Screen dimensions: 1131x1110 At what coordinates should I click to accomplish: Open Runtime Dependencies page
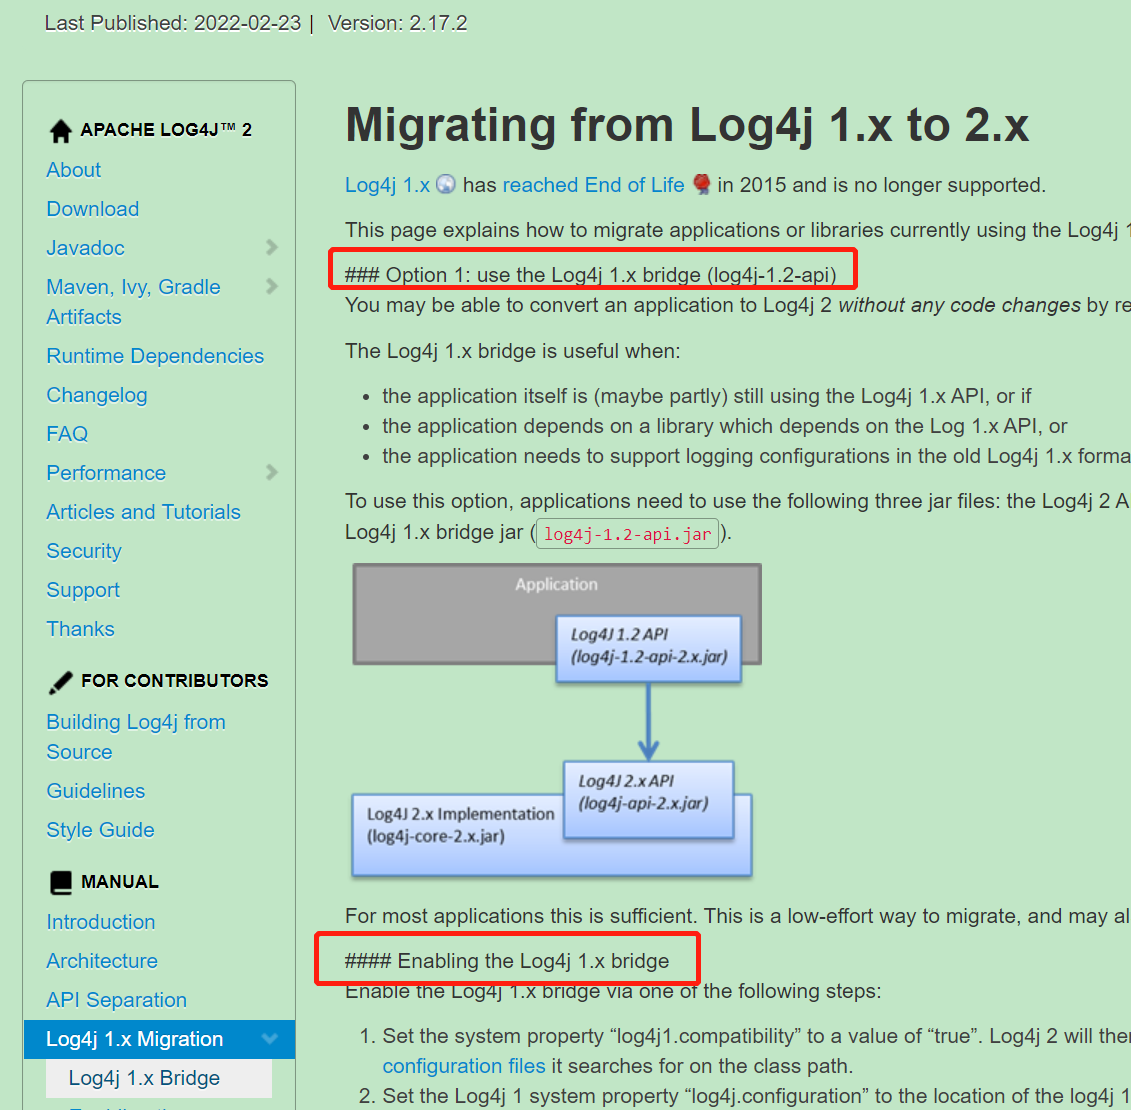click(155, 356)
